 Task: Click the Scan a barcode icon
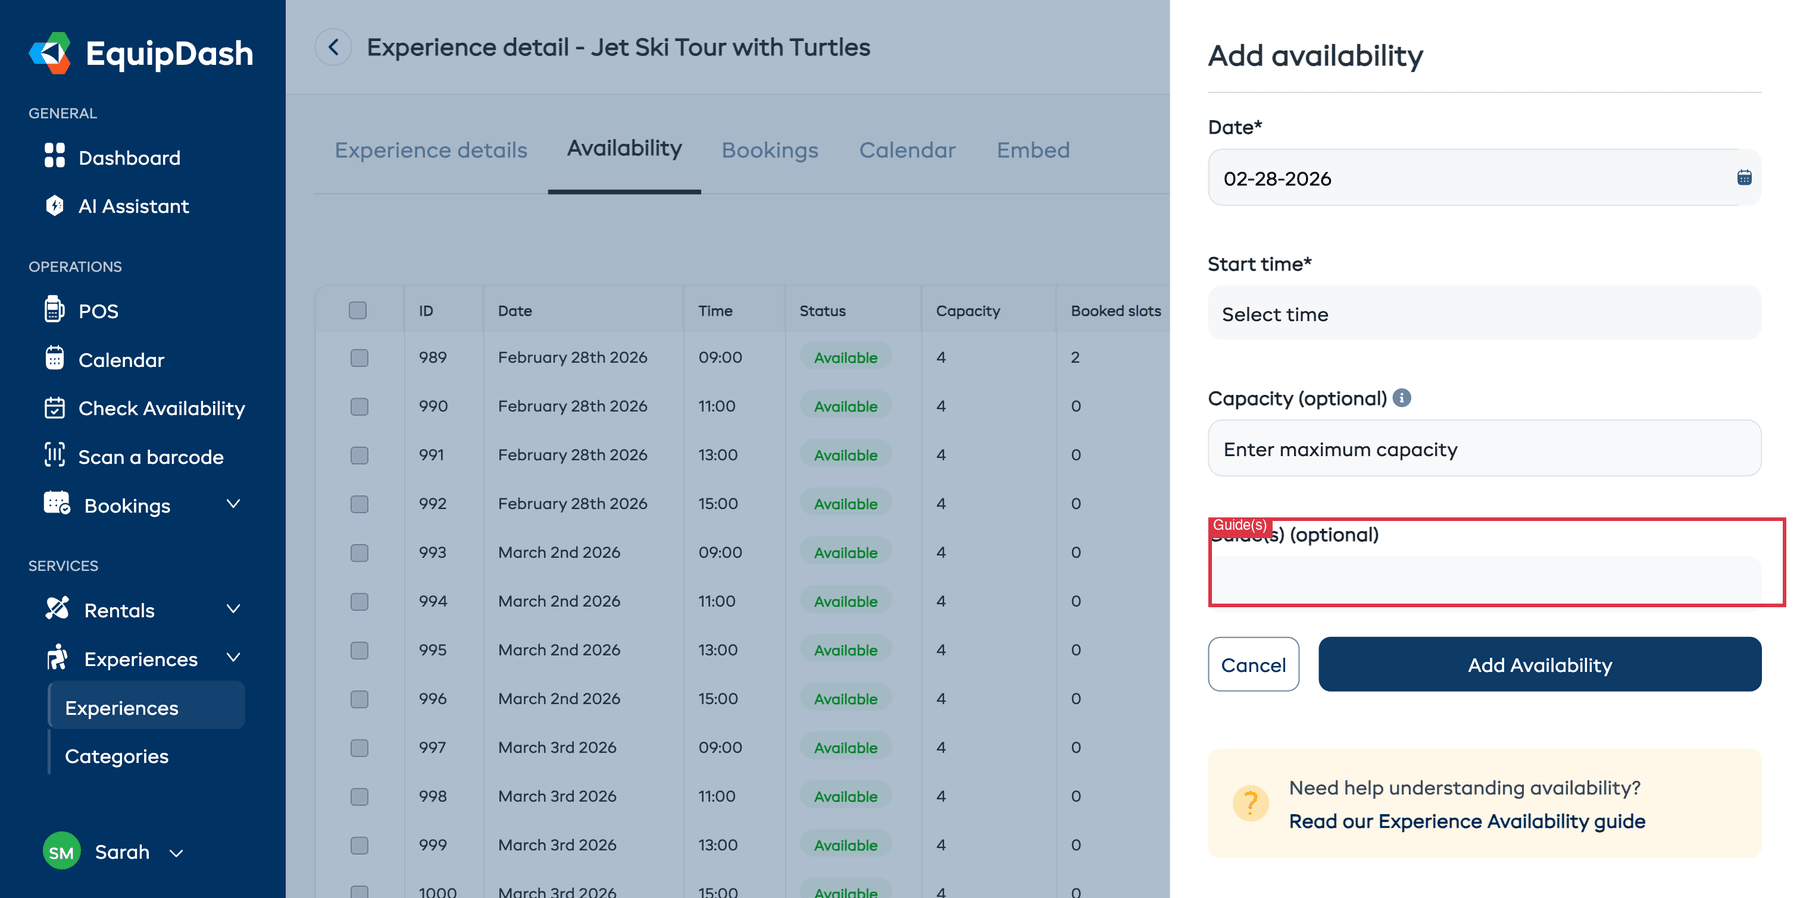tap(55, 455)
